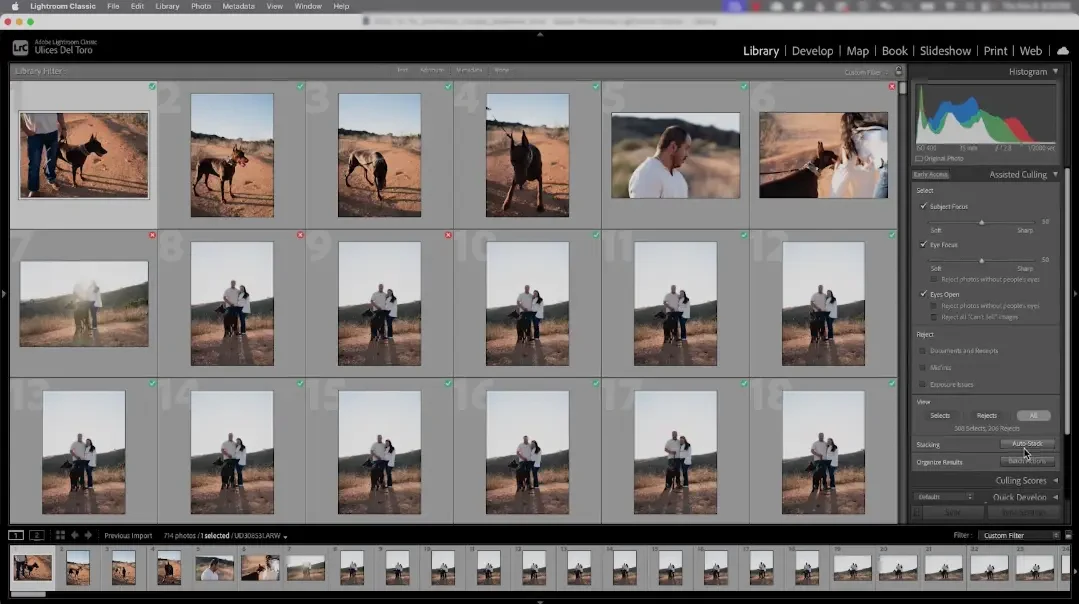This screenshot has width=1079, height=604.
Task: Show left panel with edge arrow
Action: coord(3,294)
